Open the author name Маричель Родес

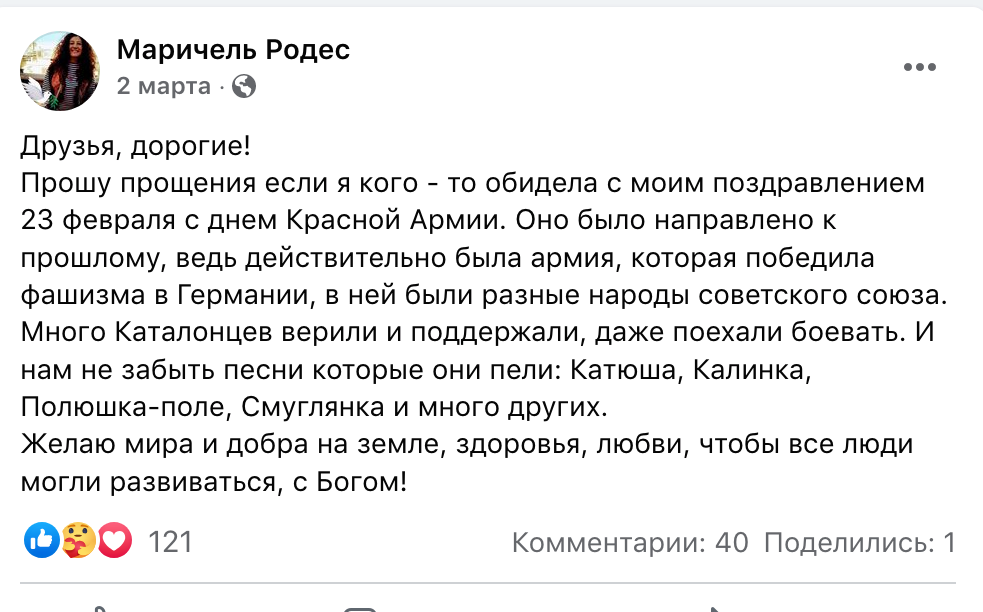tap(234, 49)
